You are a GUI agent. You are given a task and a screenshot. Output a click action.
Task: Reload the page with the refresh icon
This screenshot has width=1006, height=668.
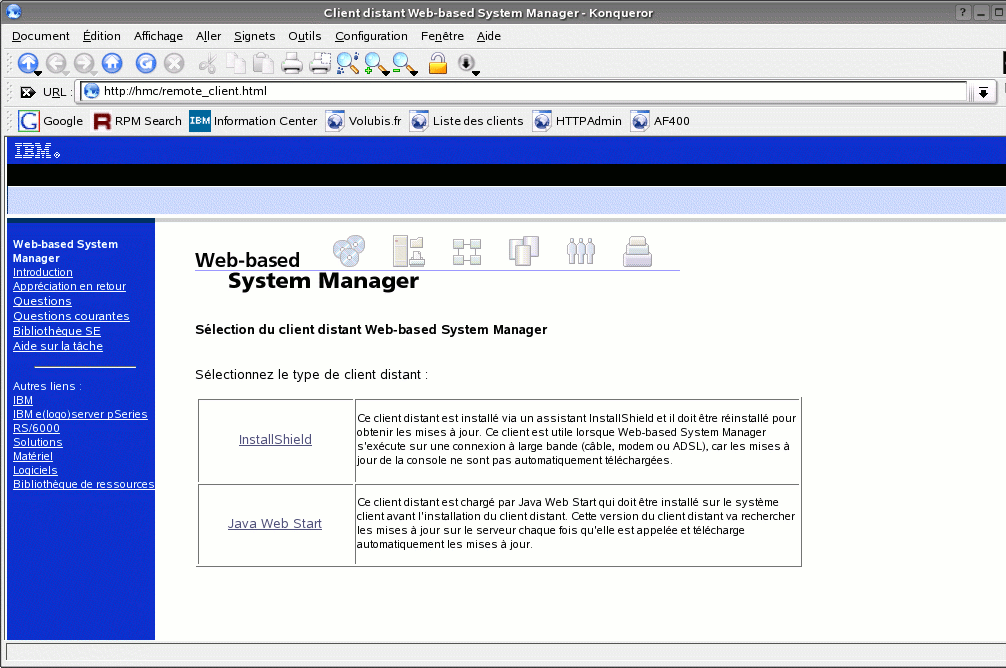(x=146, y=63)
